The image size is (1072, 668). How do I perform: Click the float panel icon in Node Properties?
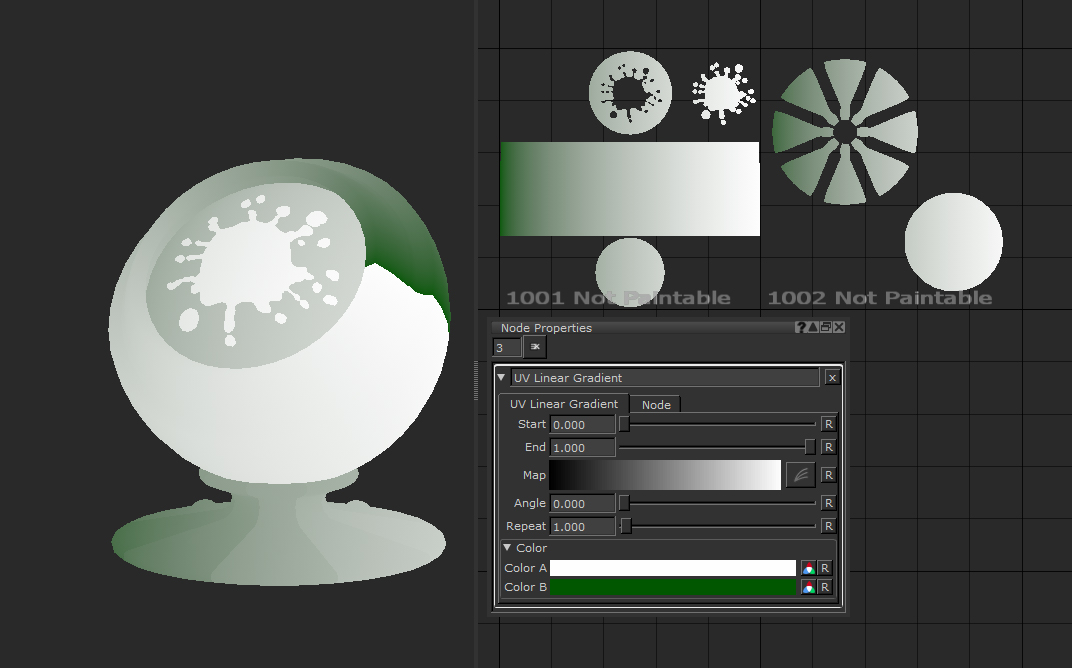pos(826,328)
